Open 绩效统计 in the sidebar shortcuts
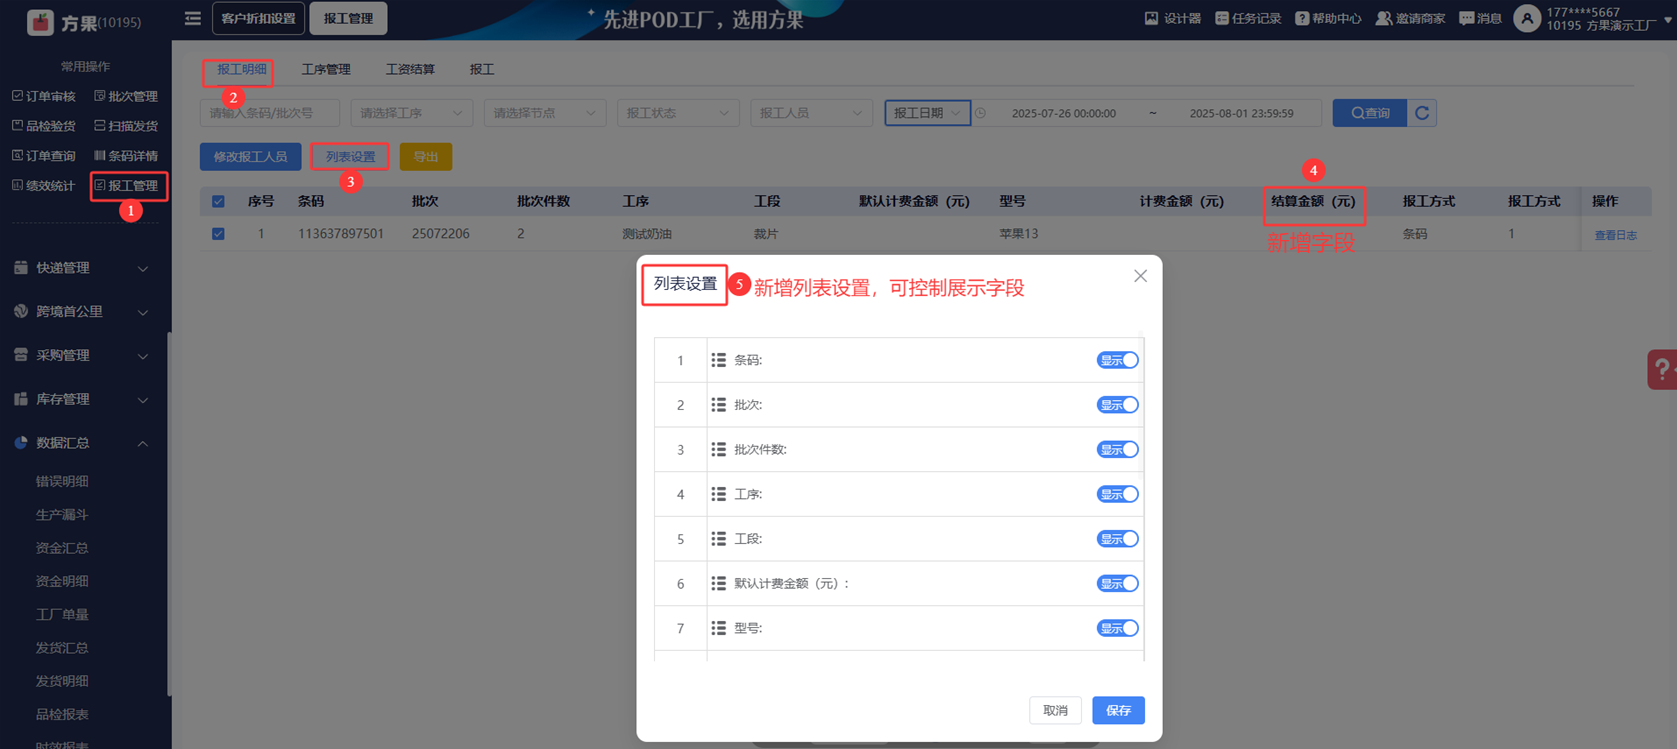Screen dimensions: 1677x749 (44, 186)
